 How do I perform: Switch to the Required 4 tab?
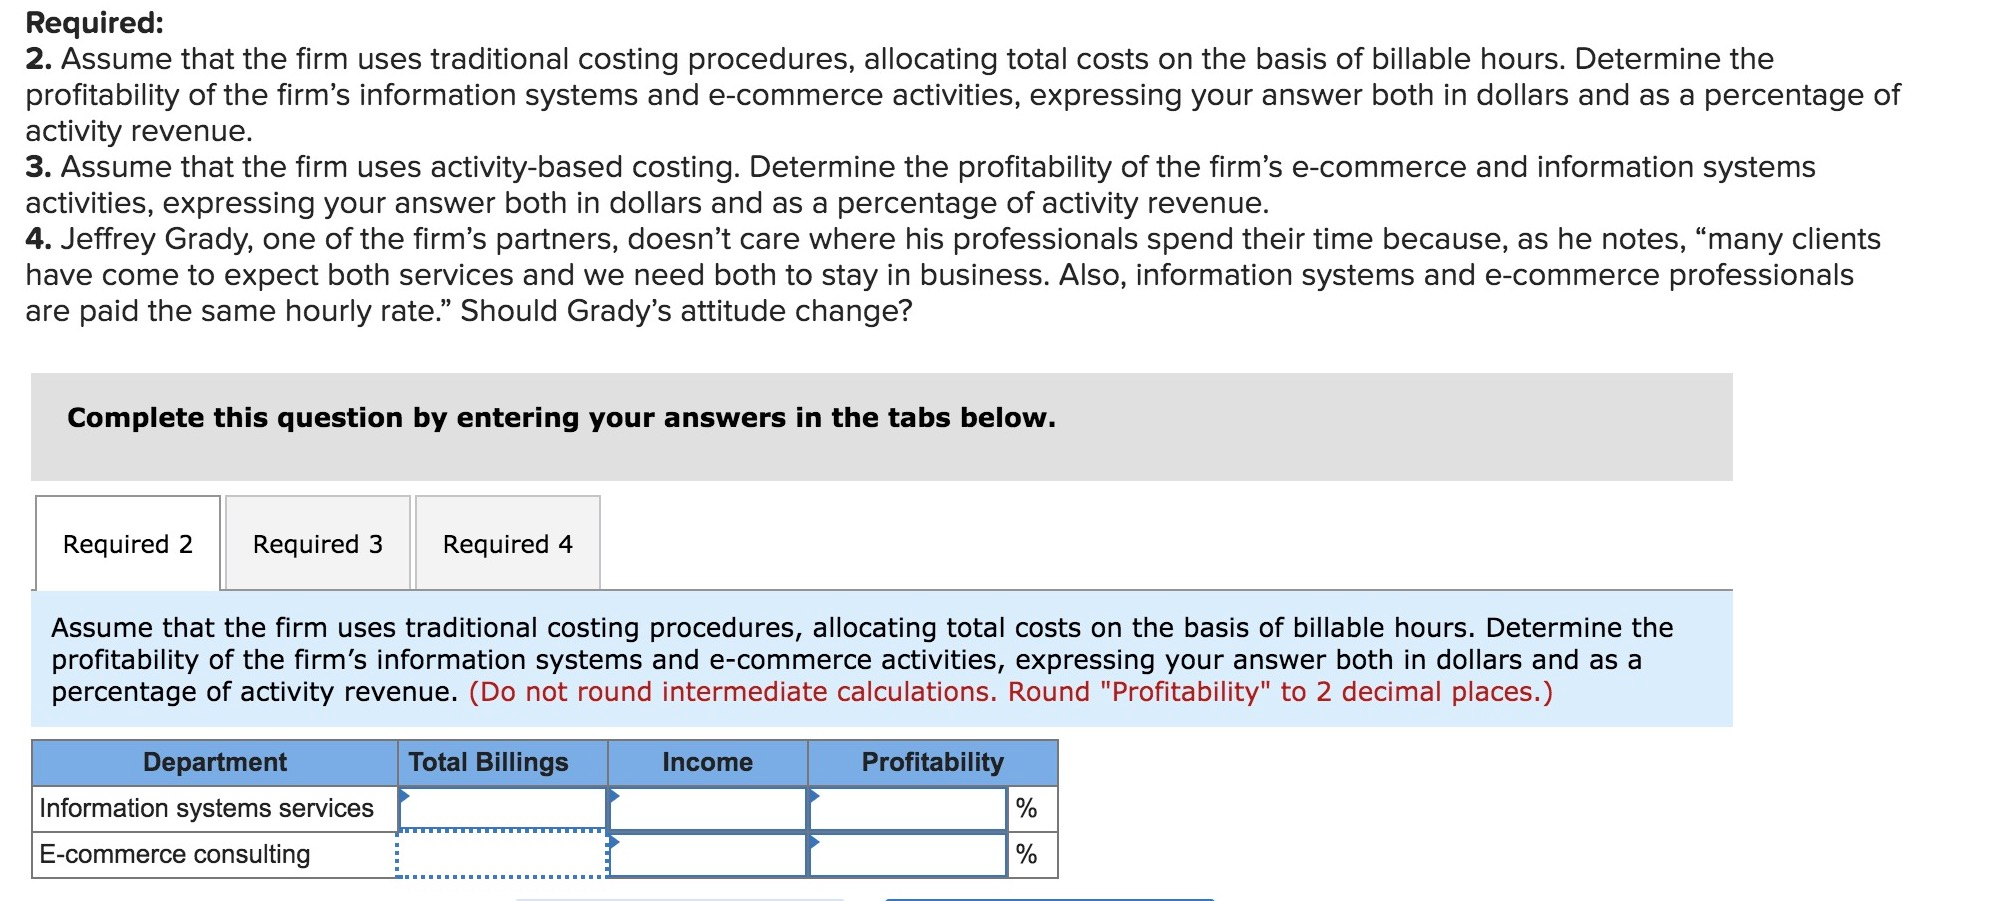click(507, 543)
